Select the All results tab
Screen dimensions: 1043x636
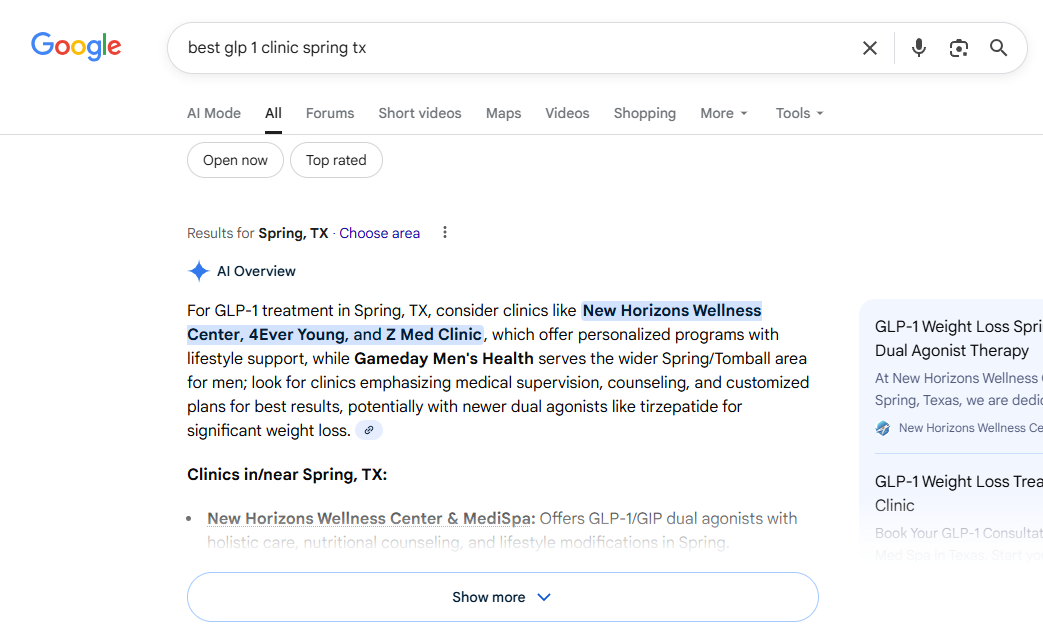pos(273,113)
